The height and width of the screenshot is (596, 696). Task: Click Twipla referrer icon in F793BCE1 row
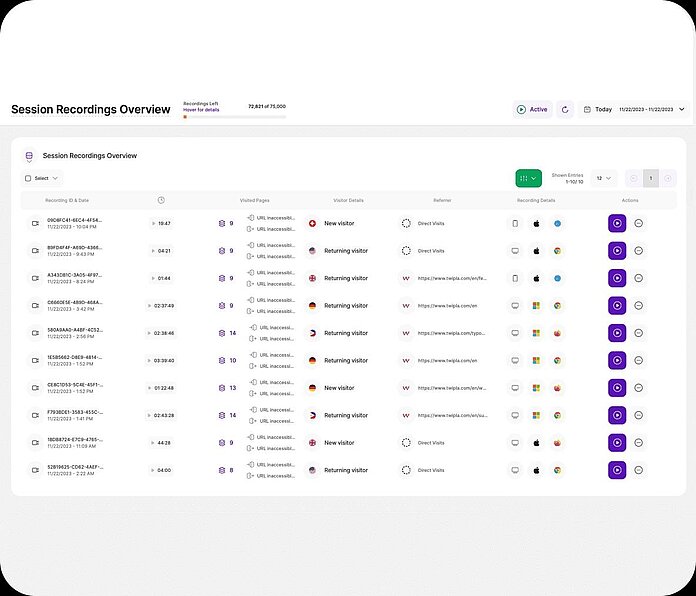[406, 415]
